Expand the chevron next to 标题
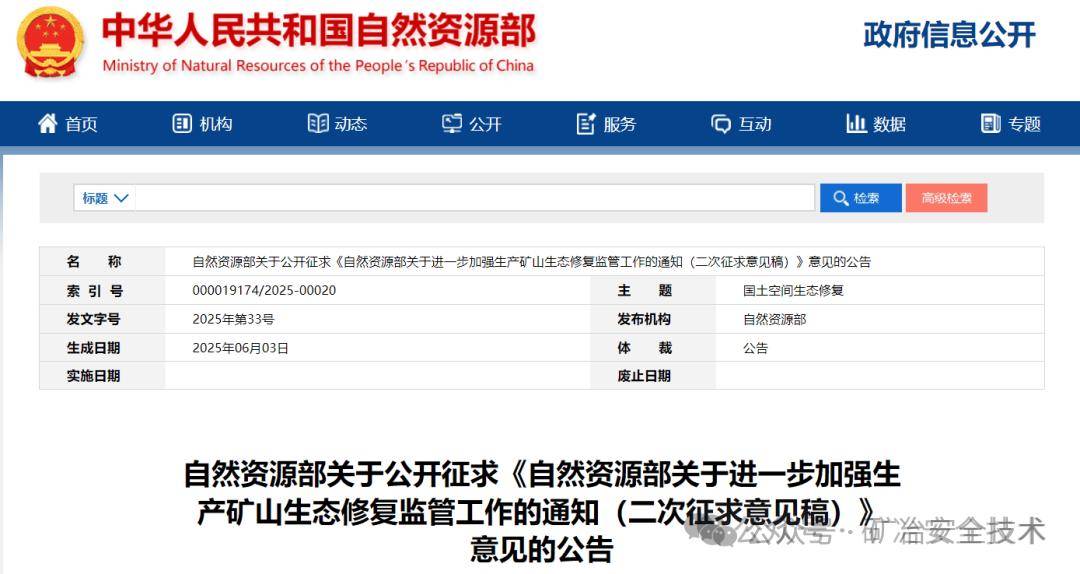 click(121, 198)
